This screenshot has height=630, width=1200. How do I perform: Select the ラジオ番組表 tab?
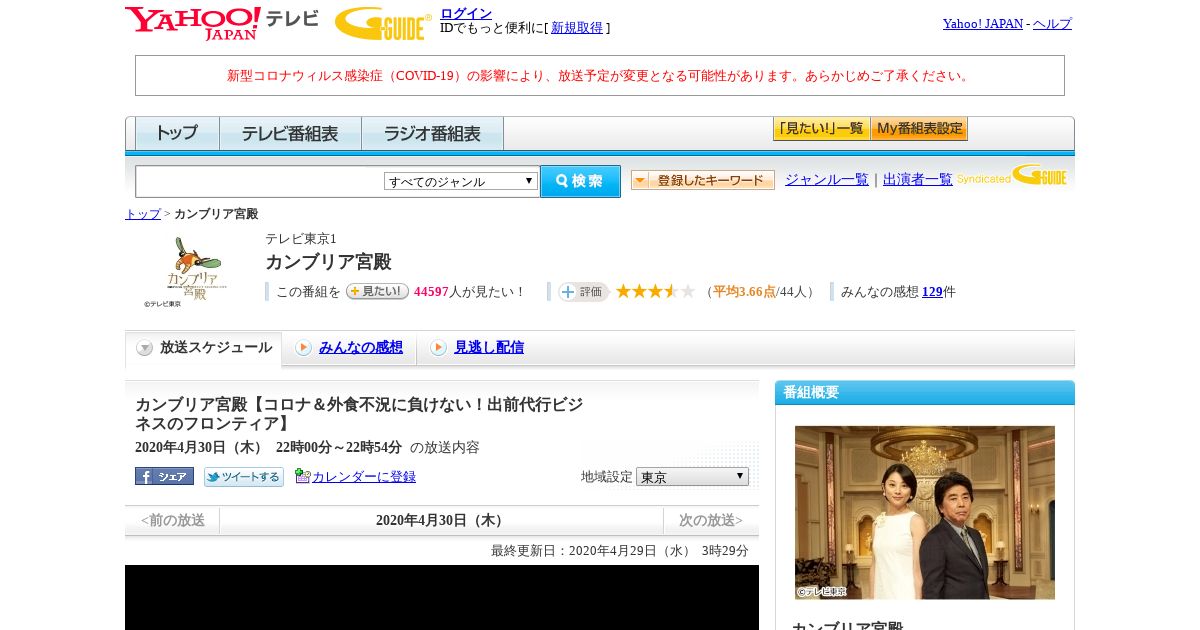tap(432, 133)
